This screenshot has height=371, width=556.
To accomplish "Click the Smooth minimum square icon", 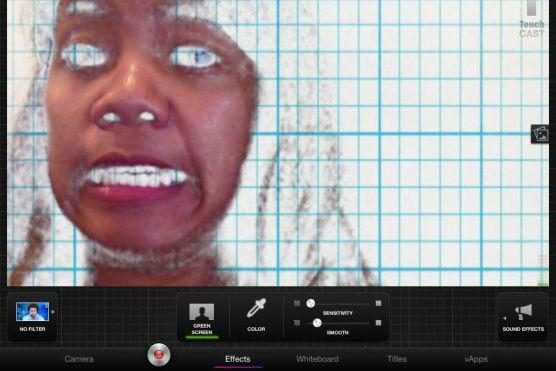I will [297, 323].
